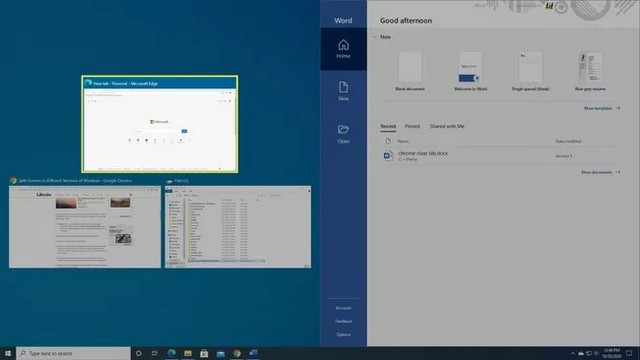This screenshot has width=640, height=360.
Task: Open the Action Center notifications icon
Action: pos(629,353)
